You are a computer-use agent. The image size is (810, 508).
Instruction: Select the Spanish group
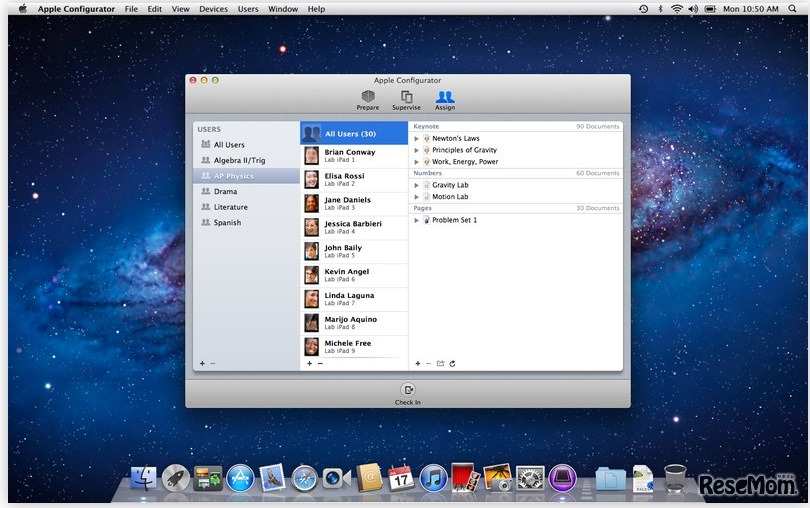click(x=247, y=222)
